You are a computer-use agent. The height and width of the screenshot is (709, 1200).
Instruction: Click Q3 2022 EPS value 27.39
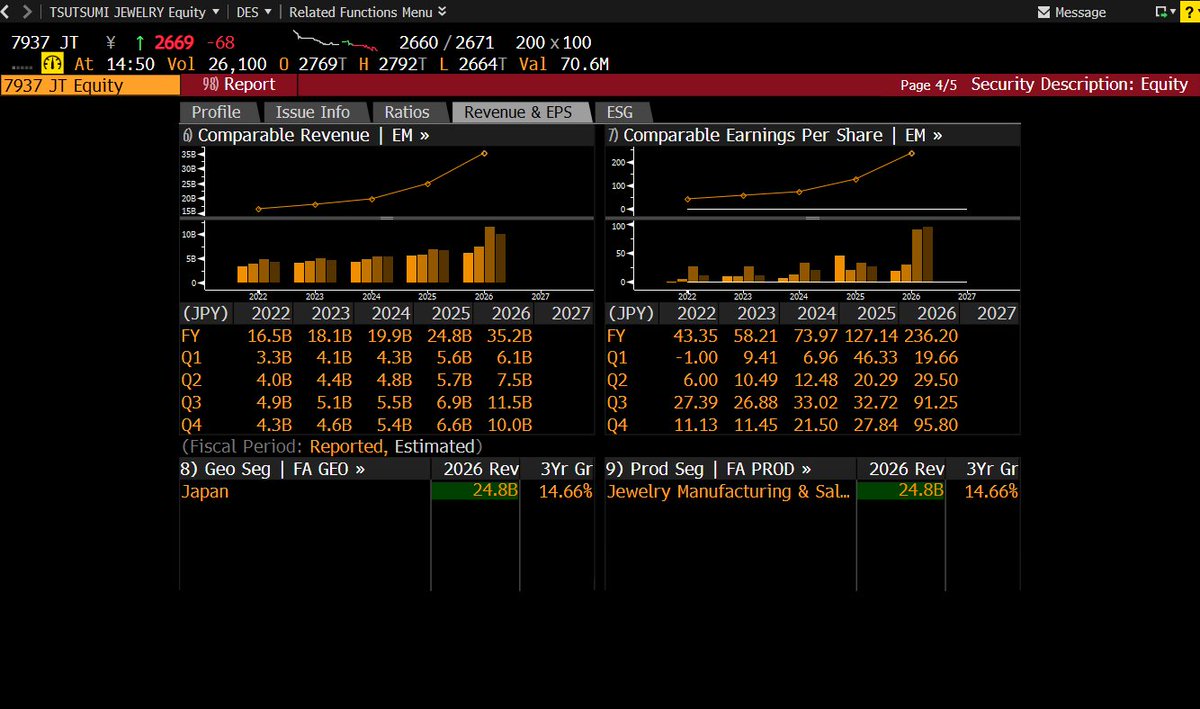pyautogui.click(x=696, y=403)
